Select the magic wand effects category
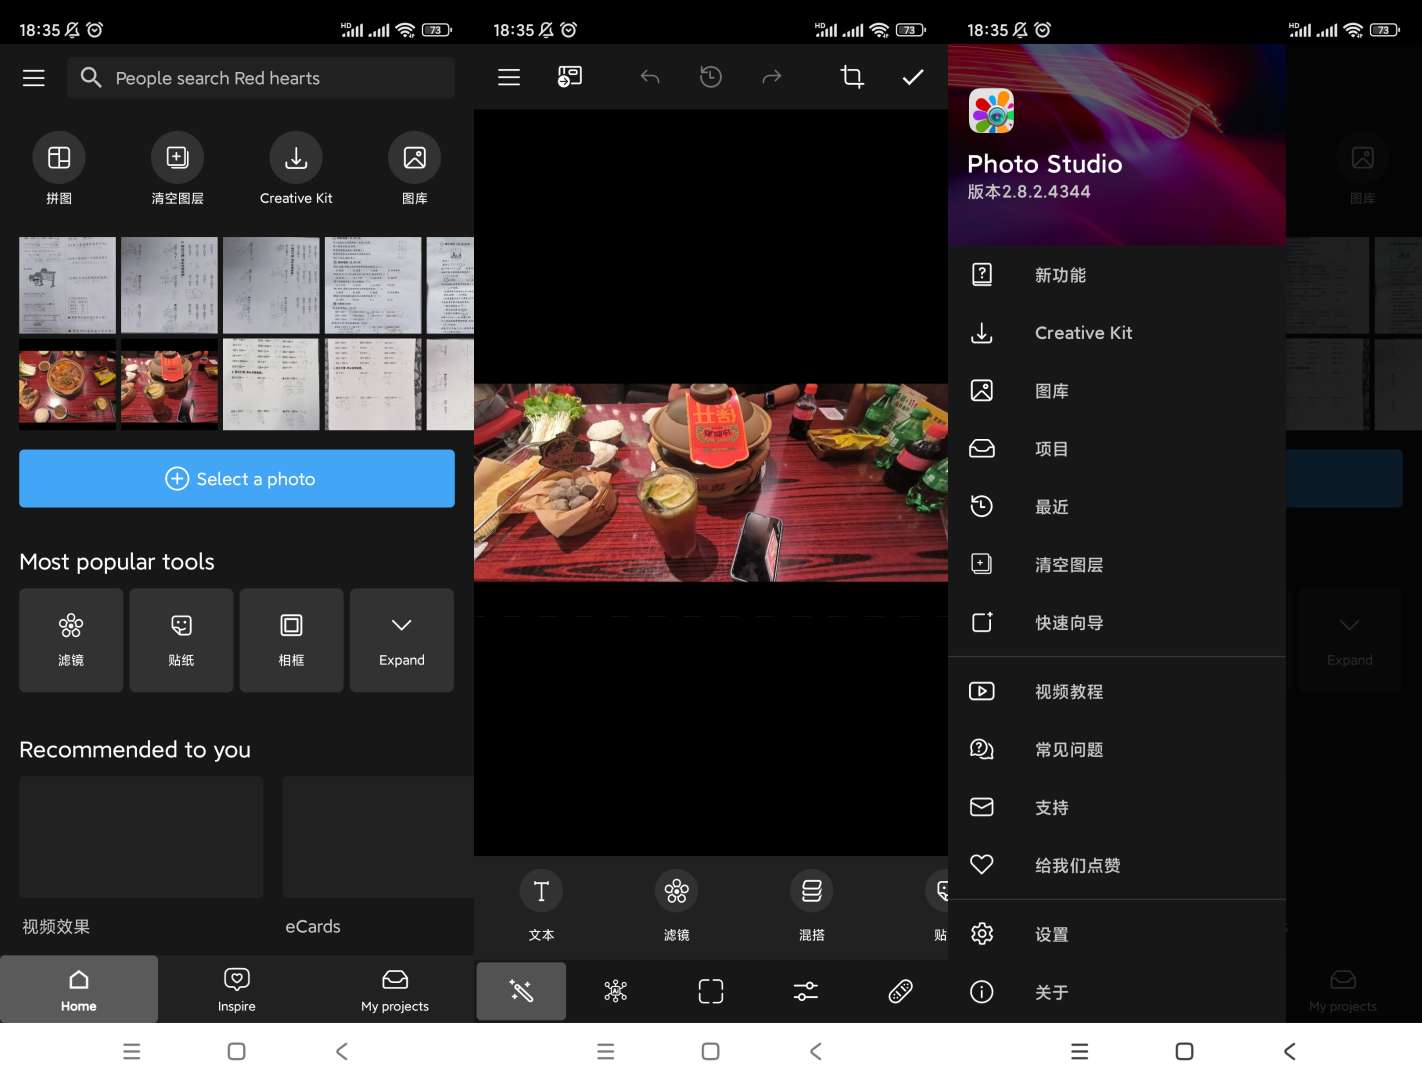Screen dimensions: 1422x1080 tap(521, 991)
